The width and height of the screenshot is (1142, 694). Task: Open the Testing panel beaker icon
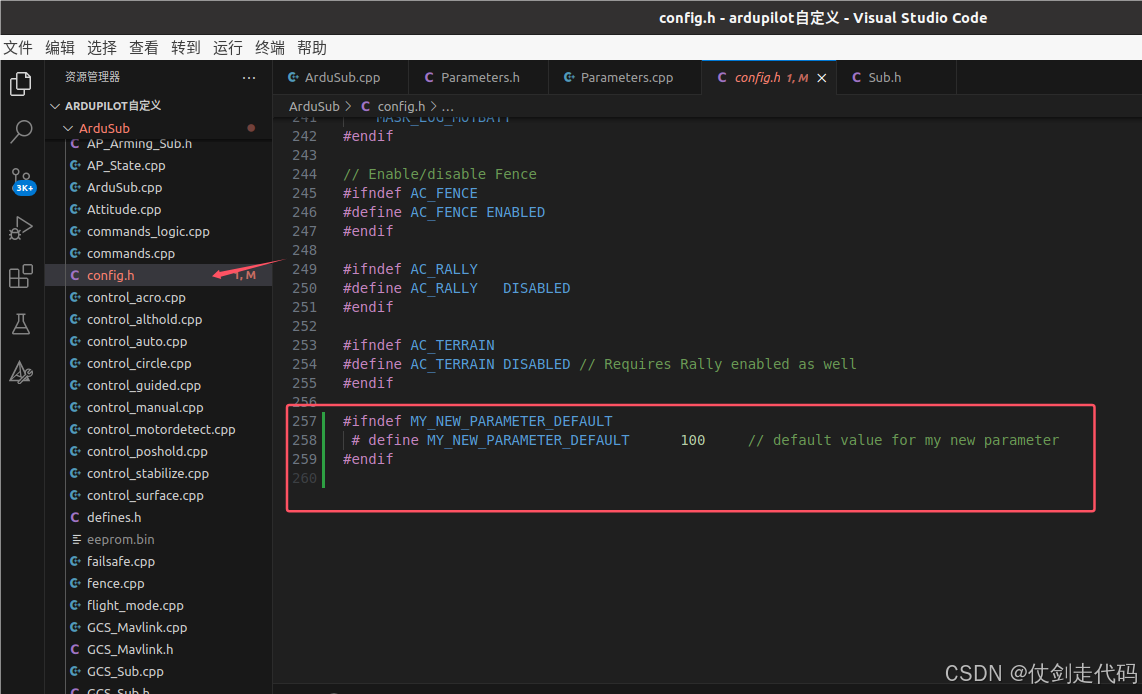click(x=21, y=324)
